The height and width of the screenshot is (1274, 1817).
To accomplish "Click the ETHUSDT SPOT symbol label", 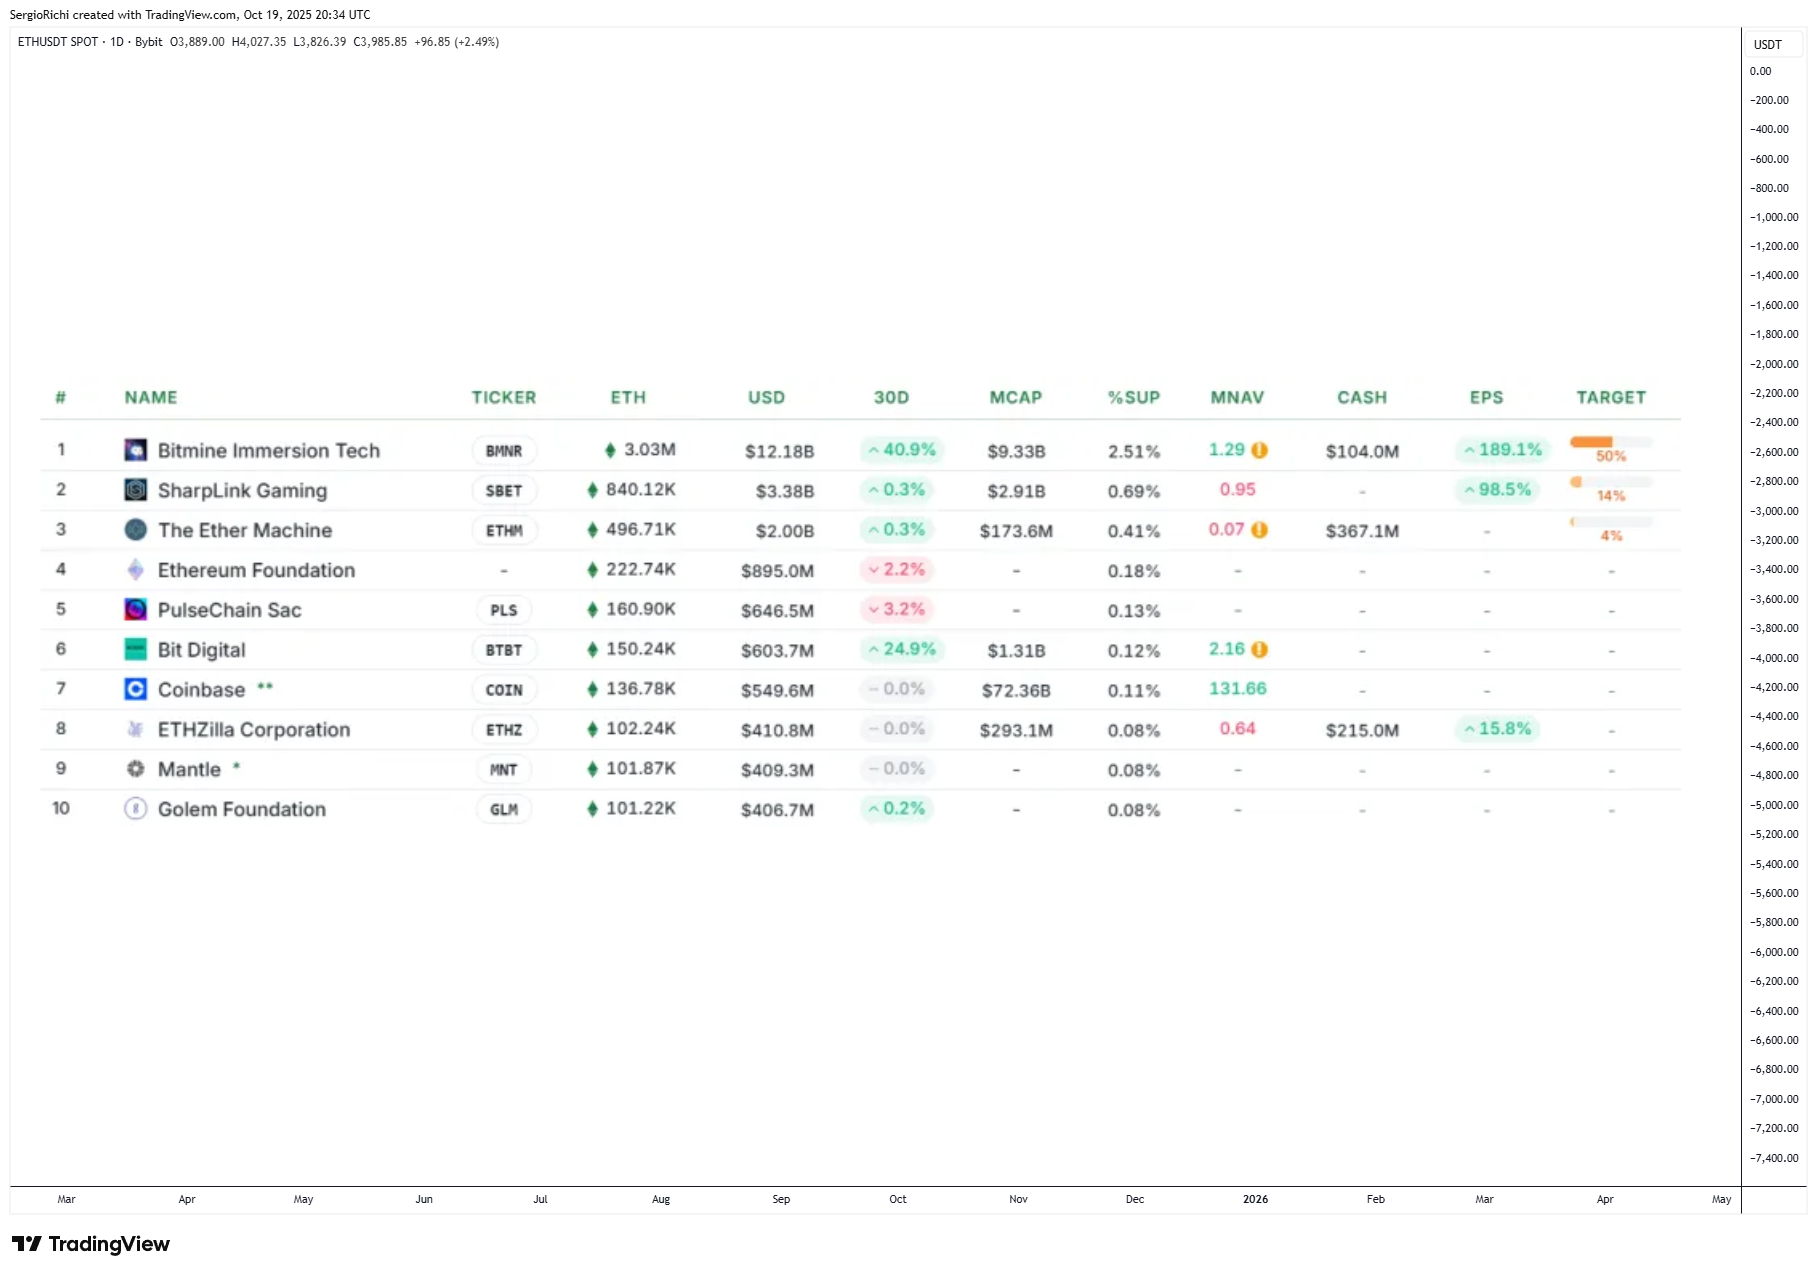I will (58, 42).
